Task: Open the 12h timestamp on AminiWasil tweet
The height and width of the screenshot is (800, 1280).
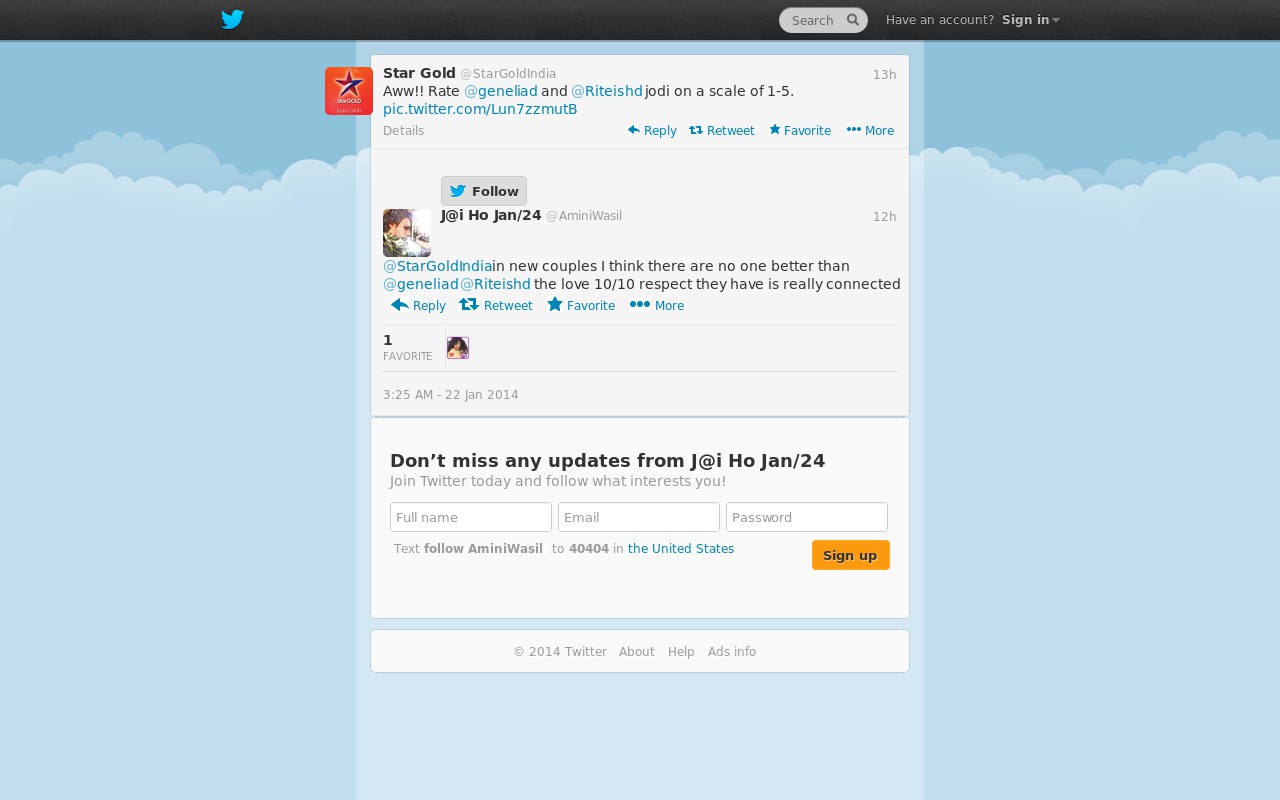Action: [884, 217]
